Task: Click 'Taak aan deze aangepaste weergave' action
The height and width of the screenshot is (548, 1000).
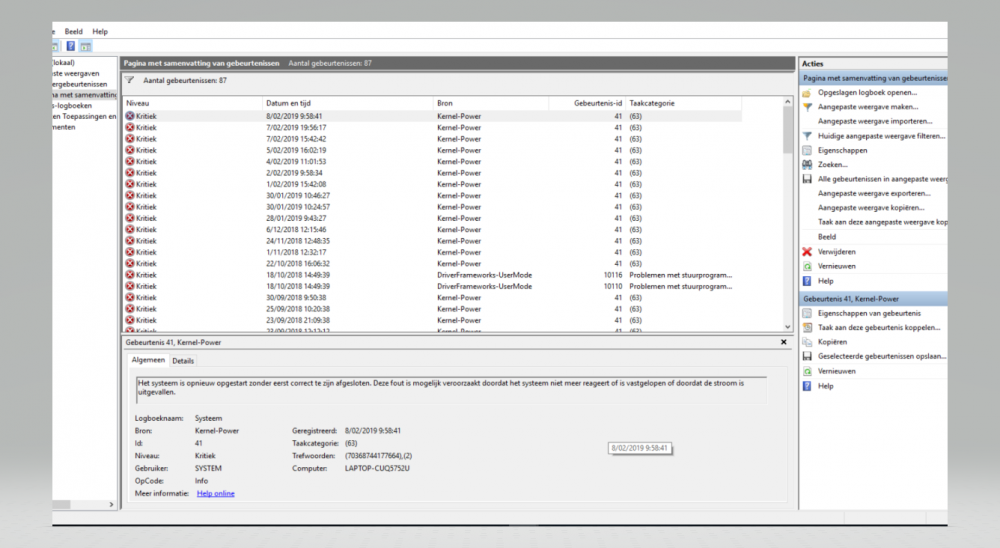Action: coord(882,222)
